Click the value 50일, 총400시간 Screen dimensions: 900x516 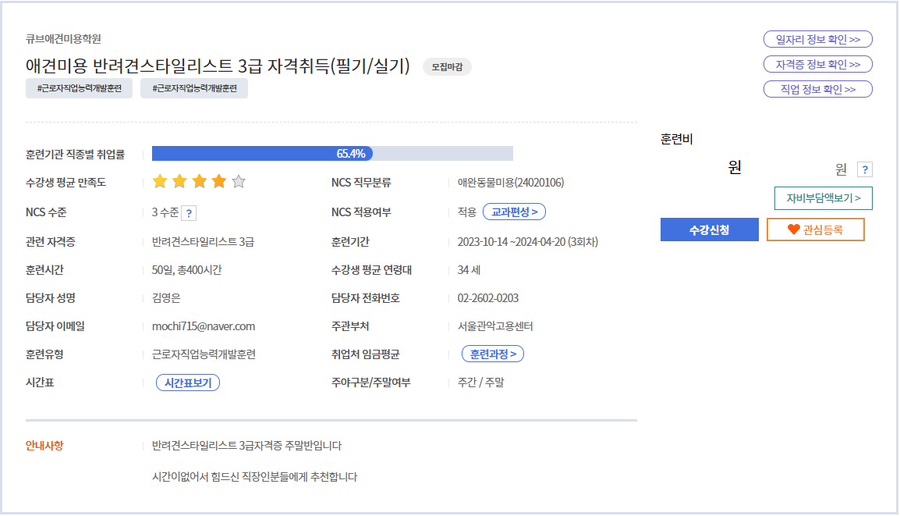pos(187,270)
